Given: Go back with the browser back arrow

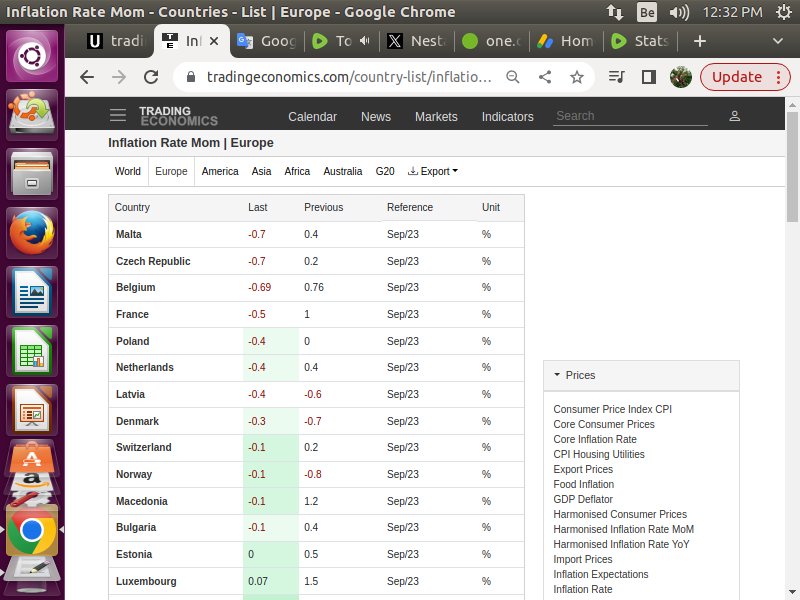Looking at the screenshot, I should (87, 77).
